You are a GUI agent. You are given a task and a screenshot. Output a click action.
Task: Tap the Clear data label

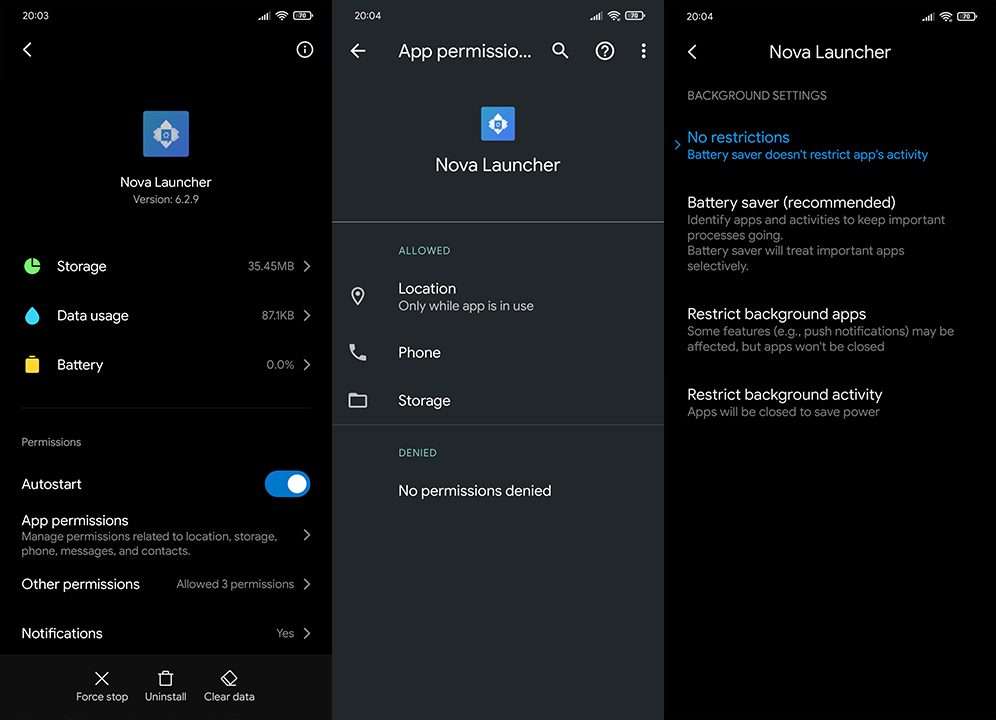click(229, 696)
